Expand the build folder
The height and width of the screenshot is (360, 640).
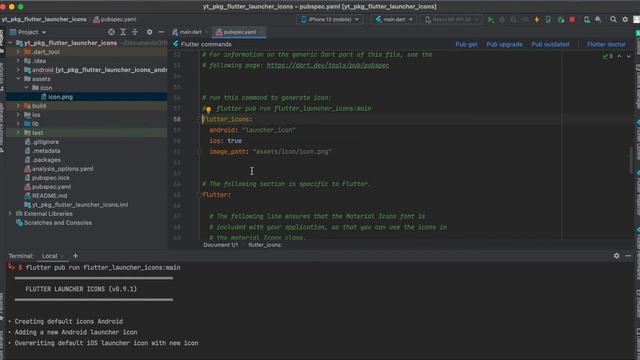pos(18,106)
